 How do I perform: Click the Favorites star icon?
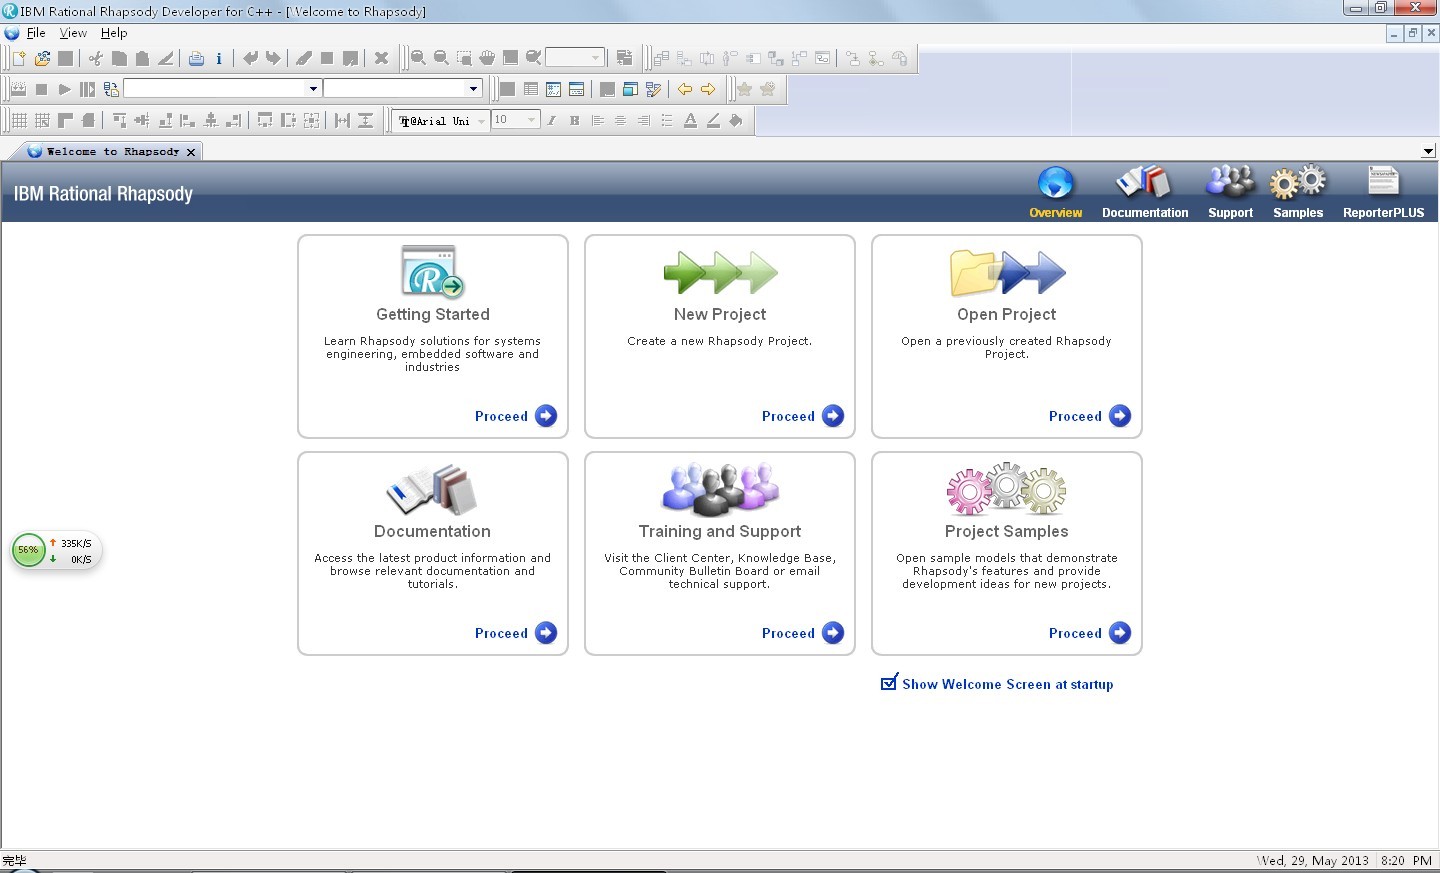coord(744,89)
